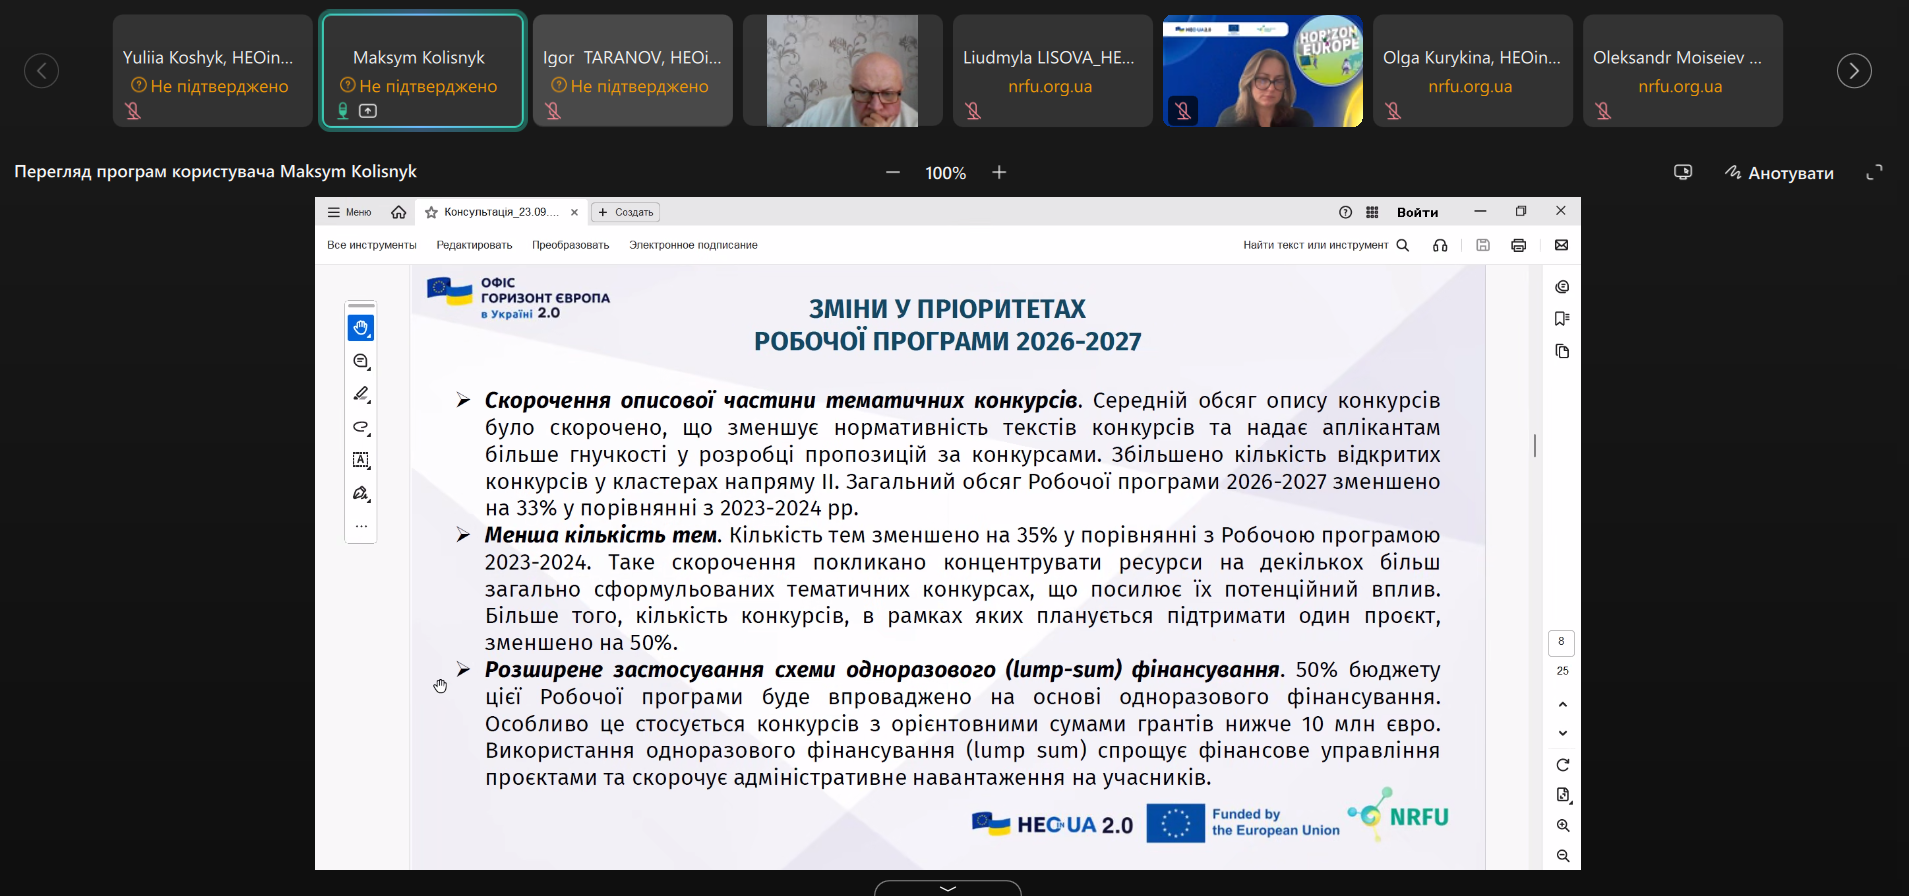Star the Консультація document tab
1909x896 pixels.
(431, 212)
